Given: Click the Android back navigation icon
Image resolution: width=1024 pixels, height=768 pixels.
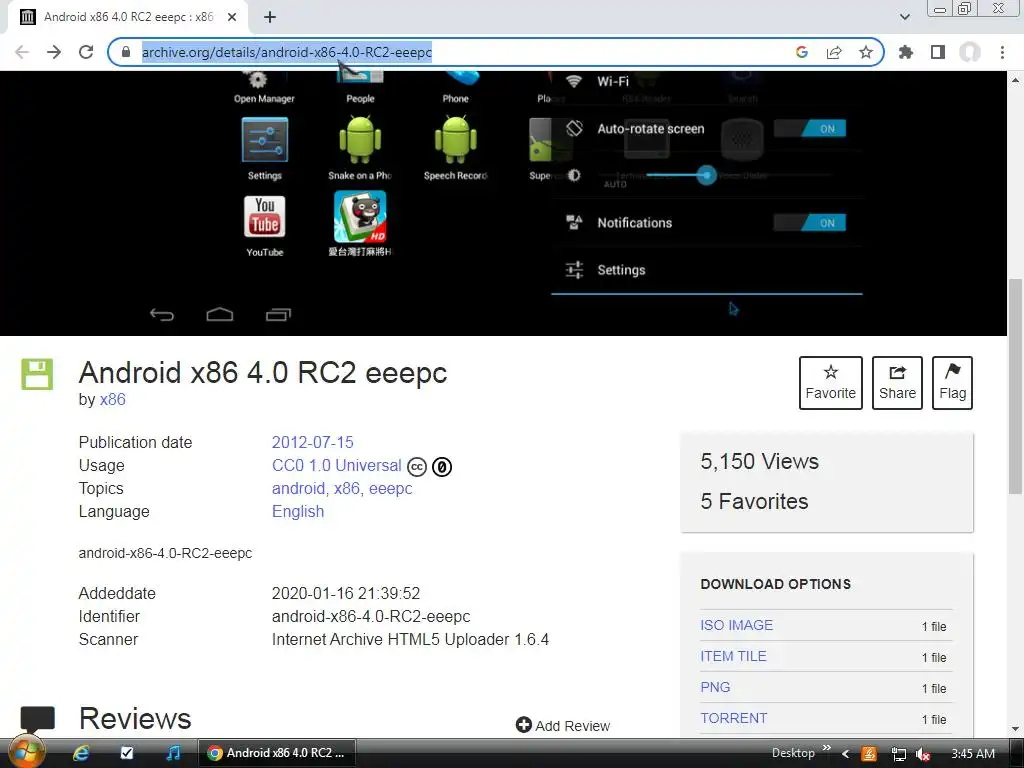Looking at the screenshot, I should 162,315.
